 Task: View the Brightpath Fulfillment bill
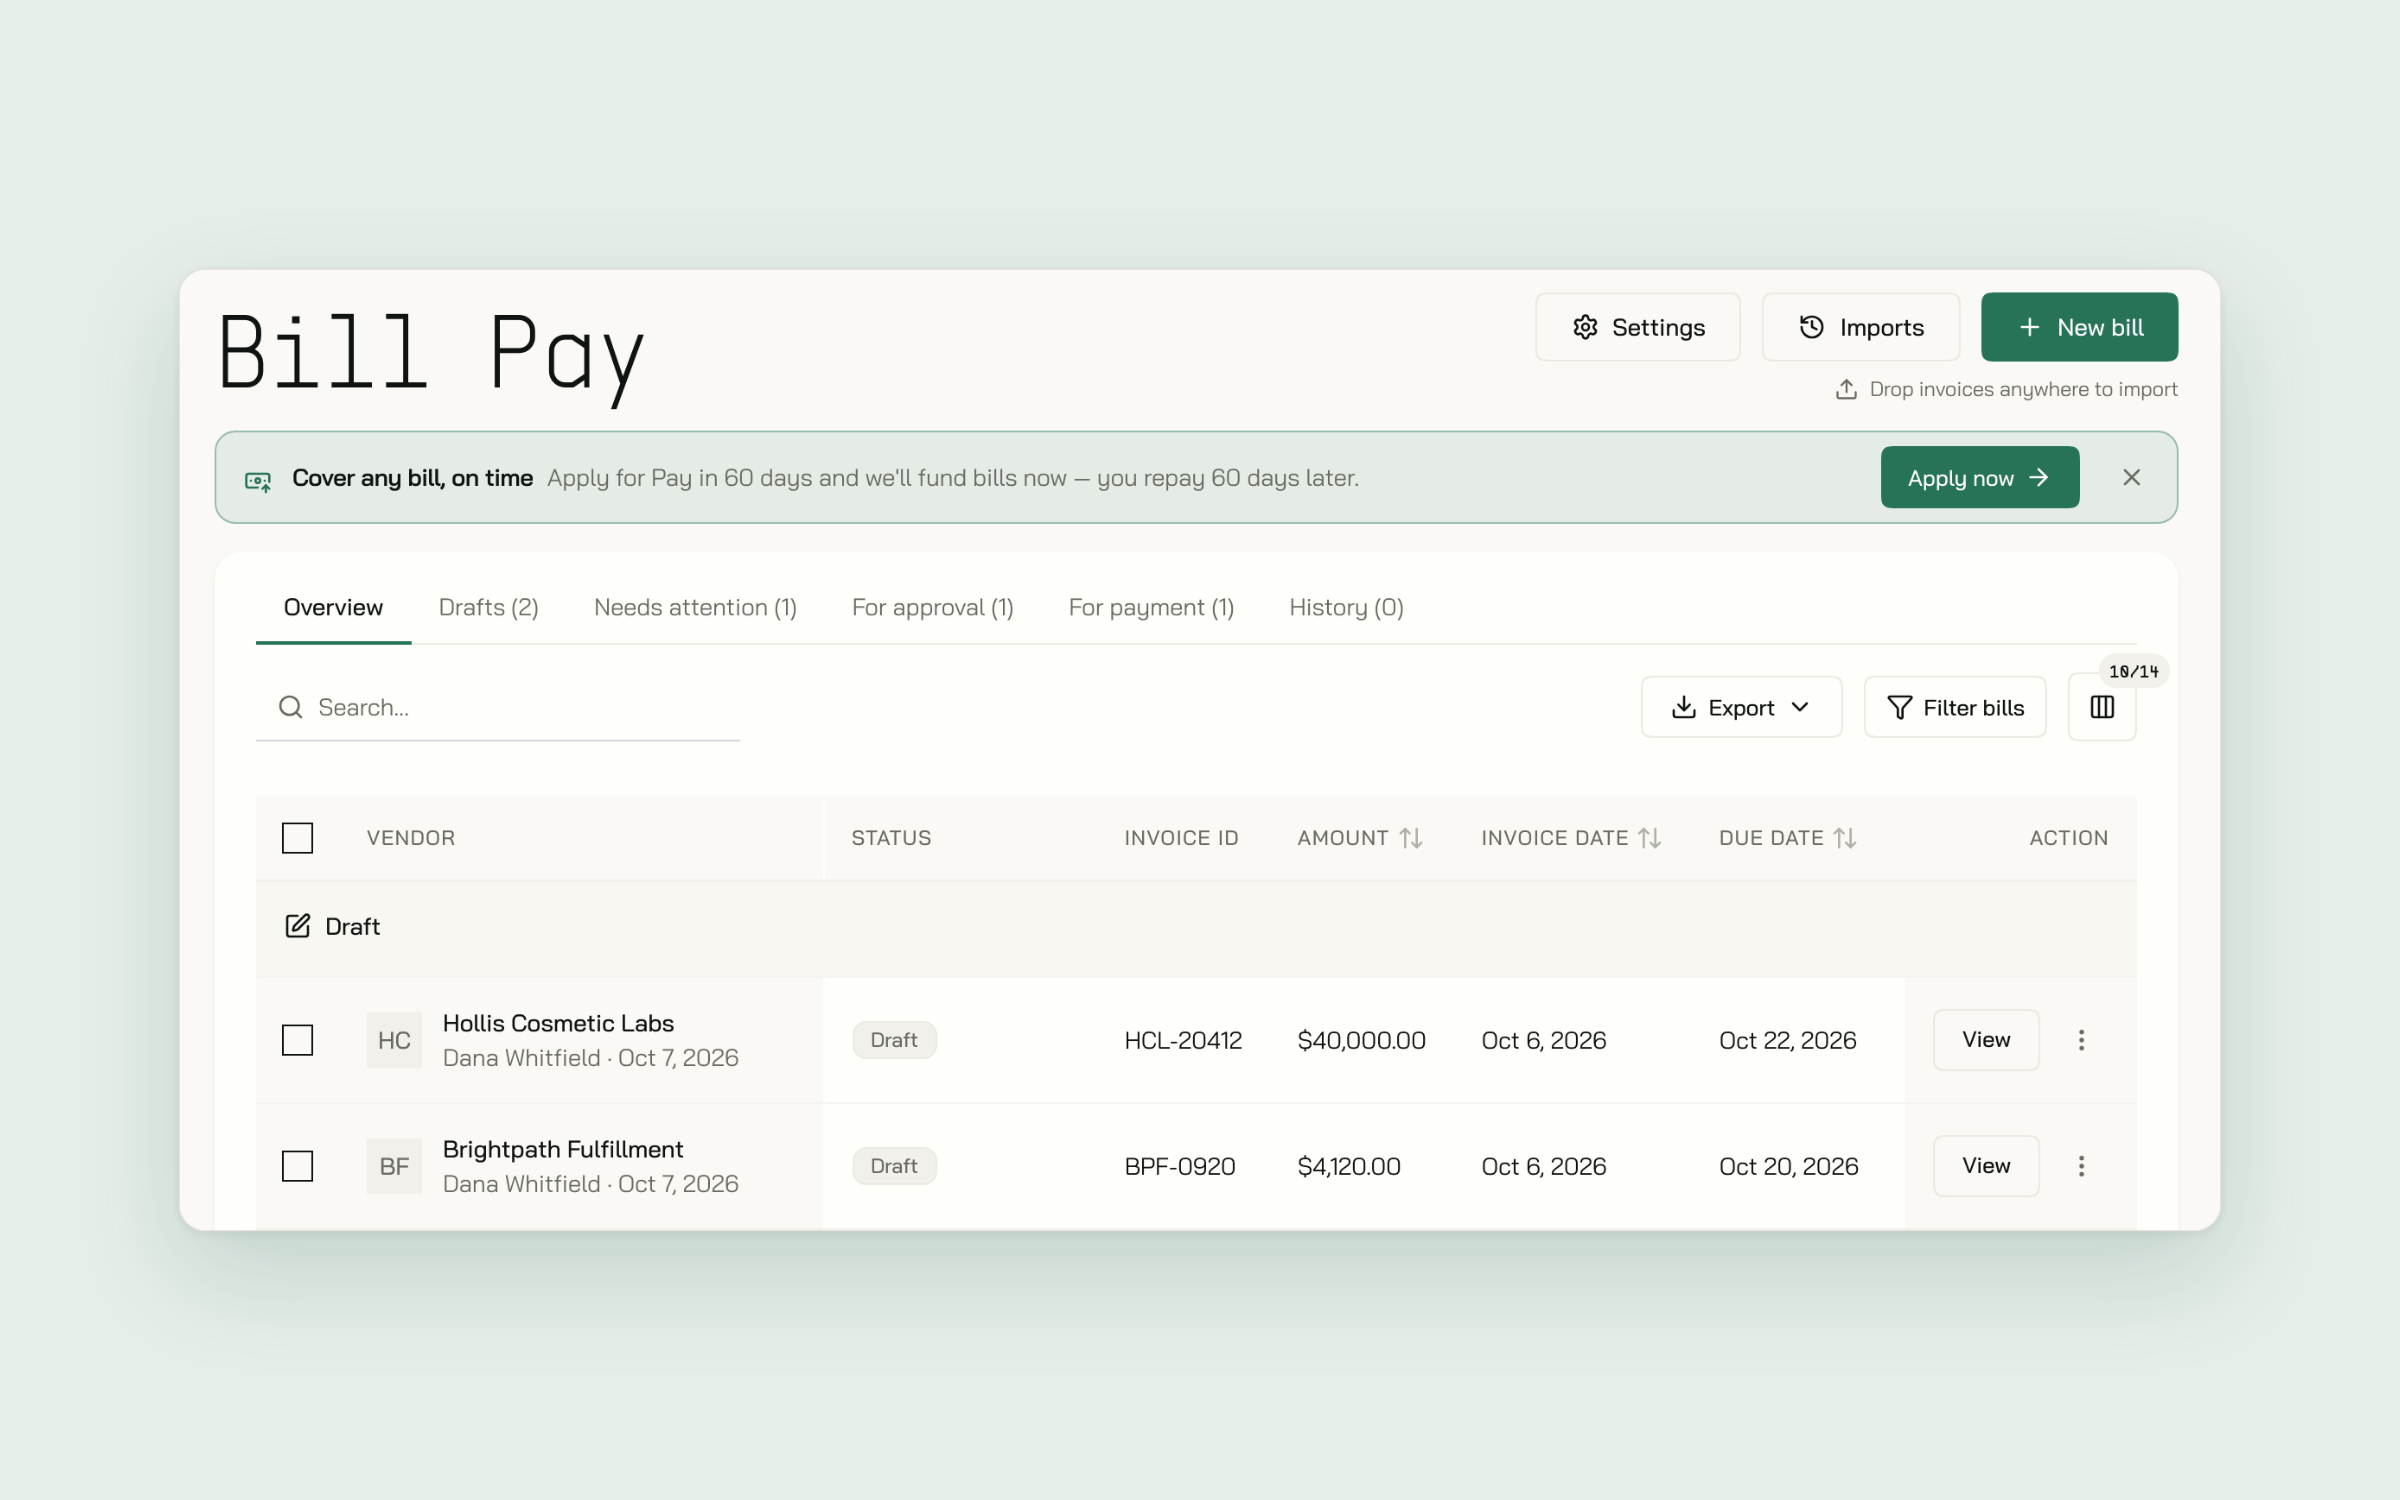pos(1985,1166)
